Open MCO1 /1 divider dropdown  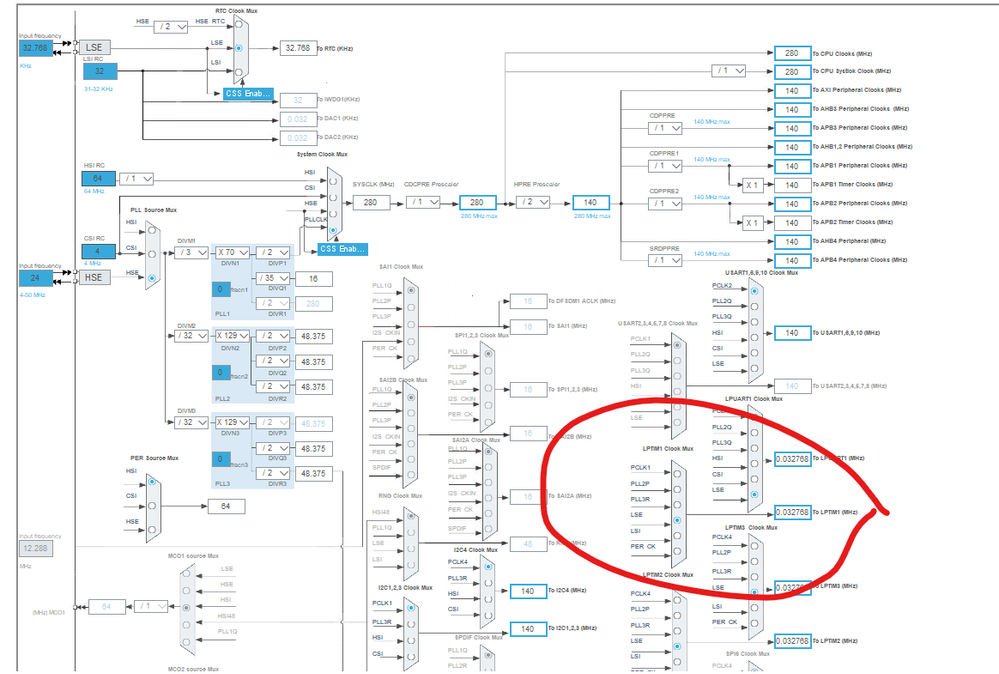tap(151, 606)
